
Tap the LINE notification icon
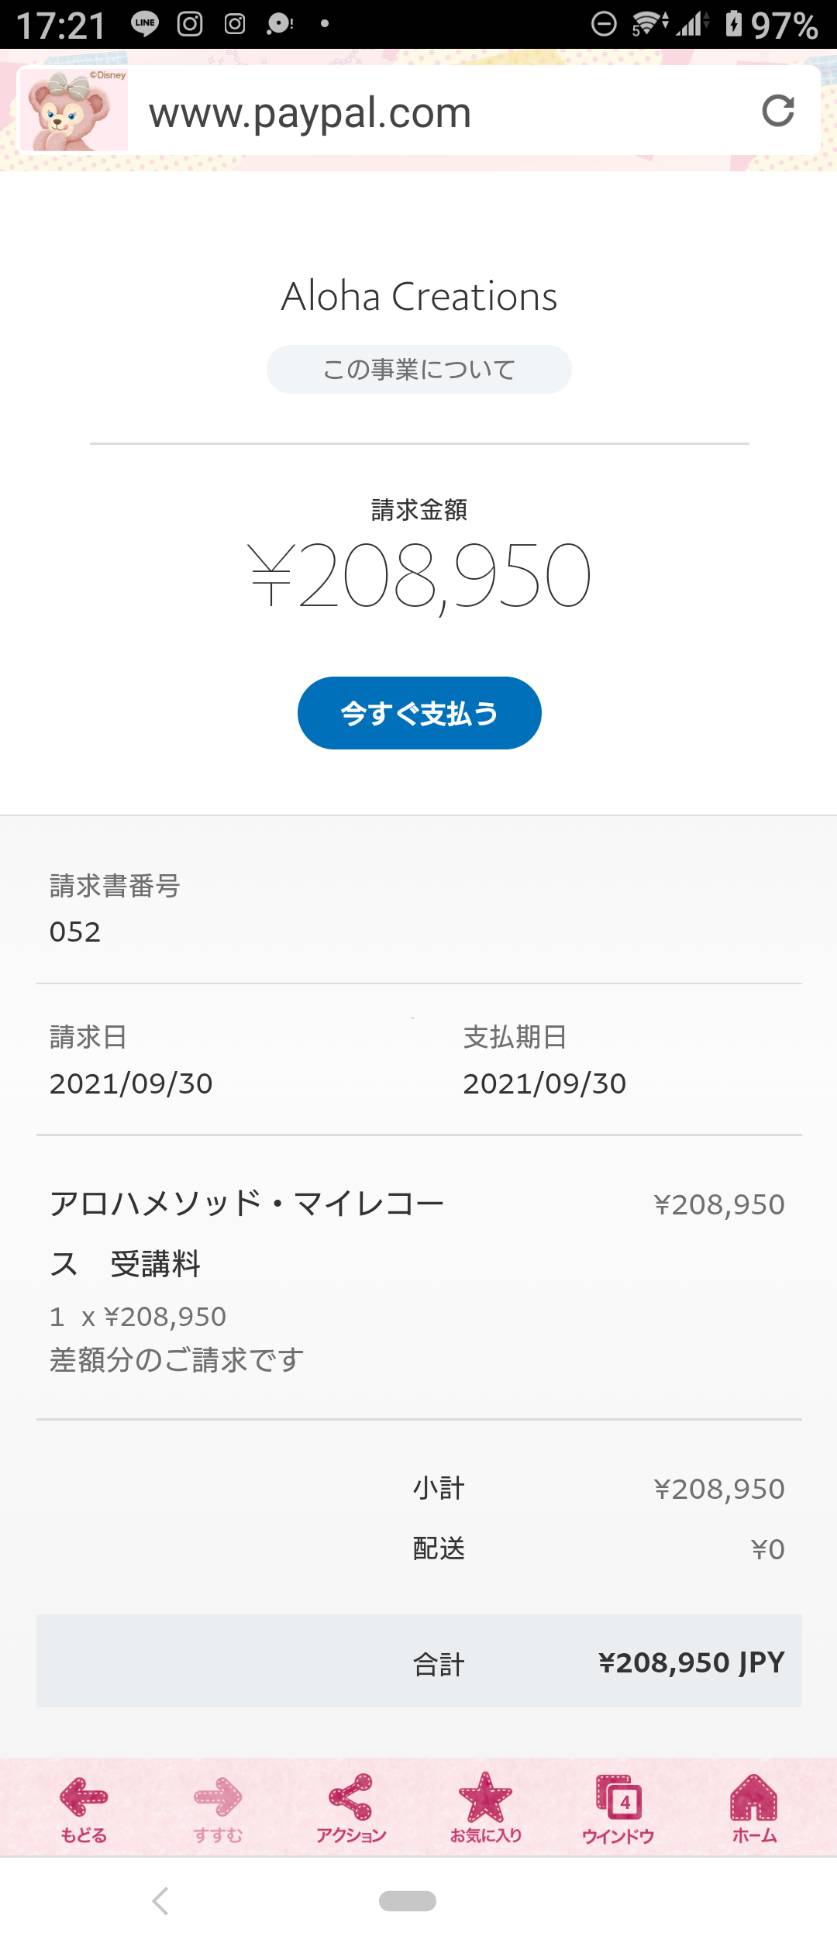tap(145, 24)
